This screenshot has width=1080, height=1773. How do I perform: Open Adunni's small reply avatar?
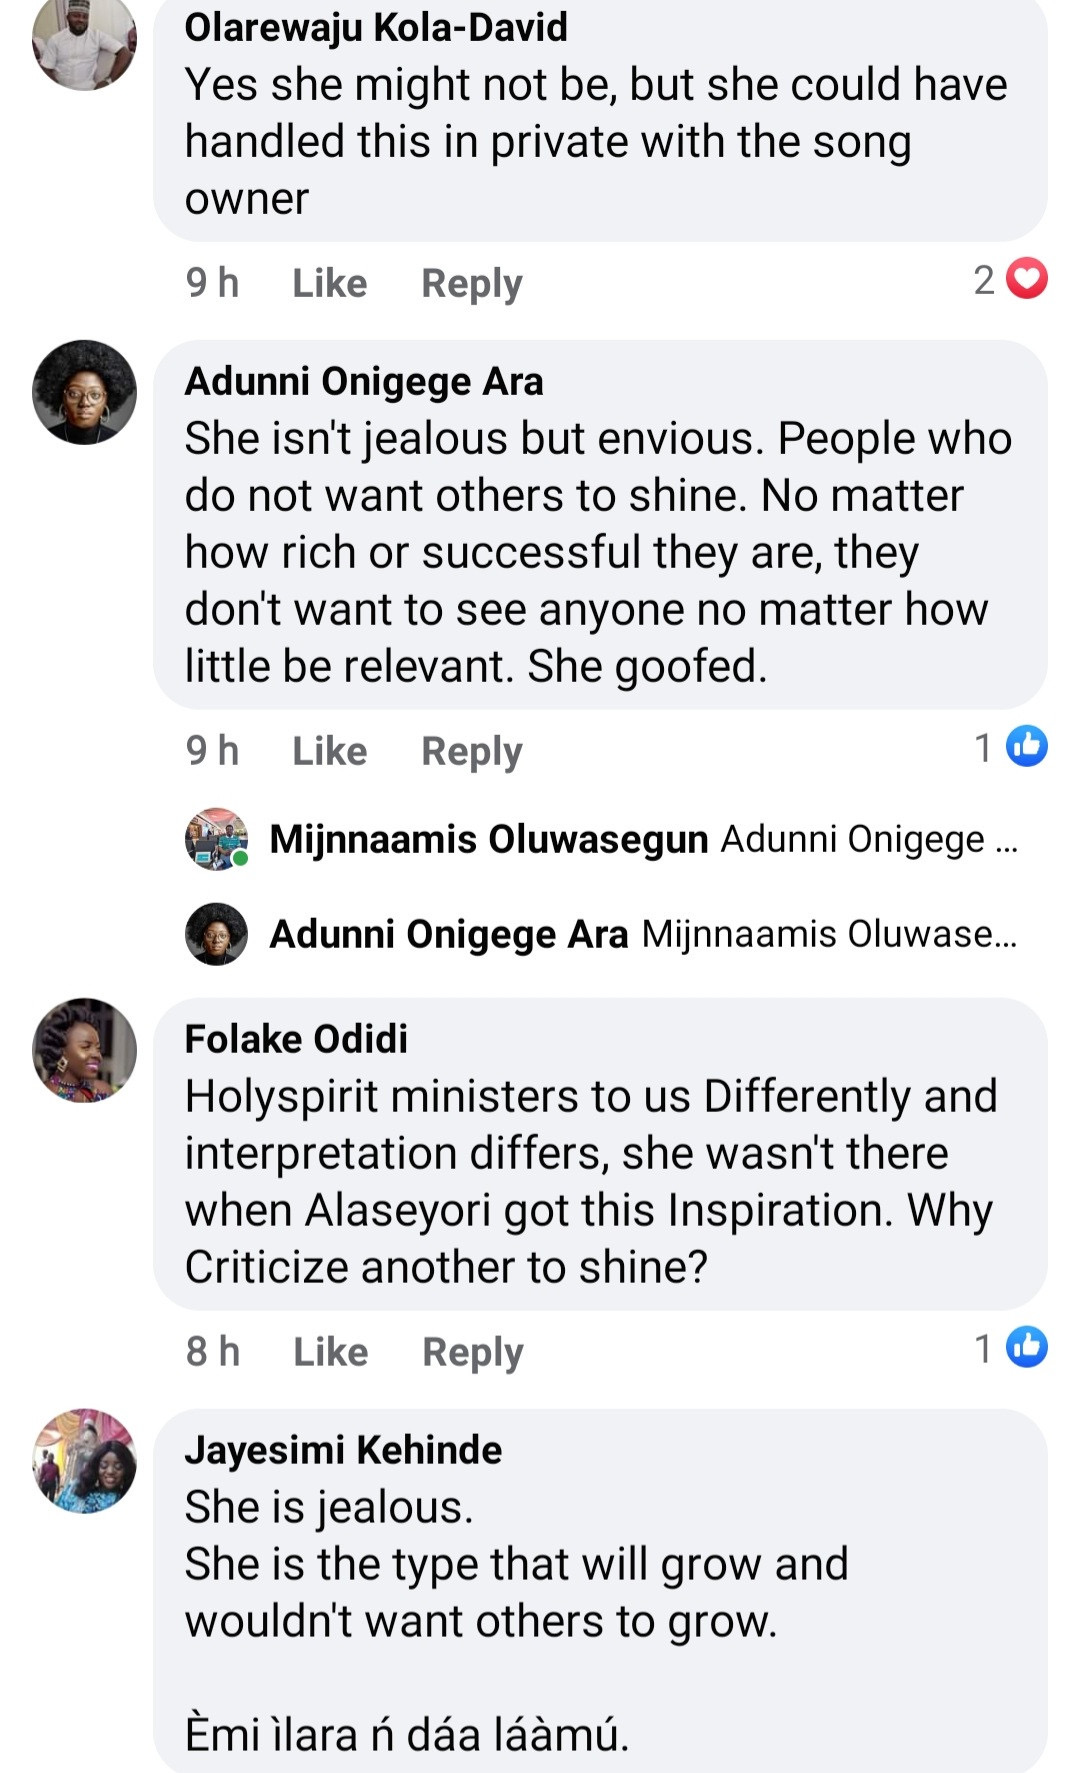click(x=216, y=934)
